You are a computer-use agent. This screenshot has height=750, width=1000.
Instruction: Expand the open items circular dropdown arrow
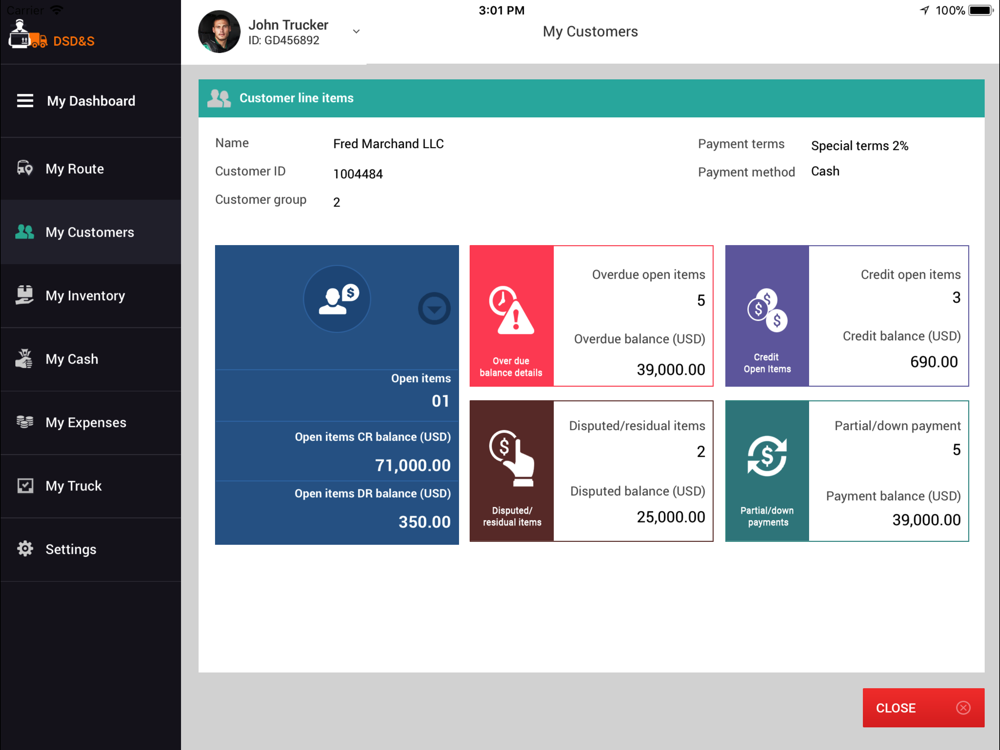click(x=434, y=309)
